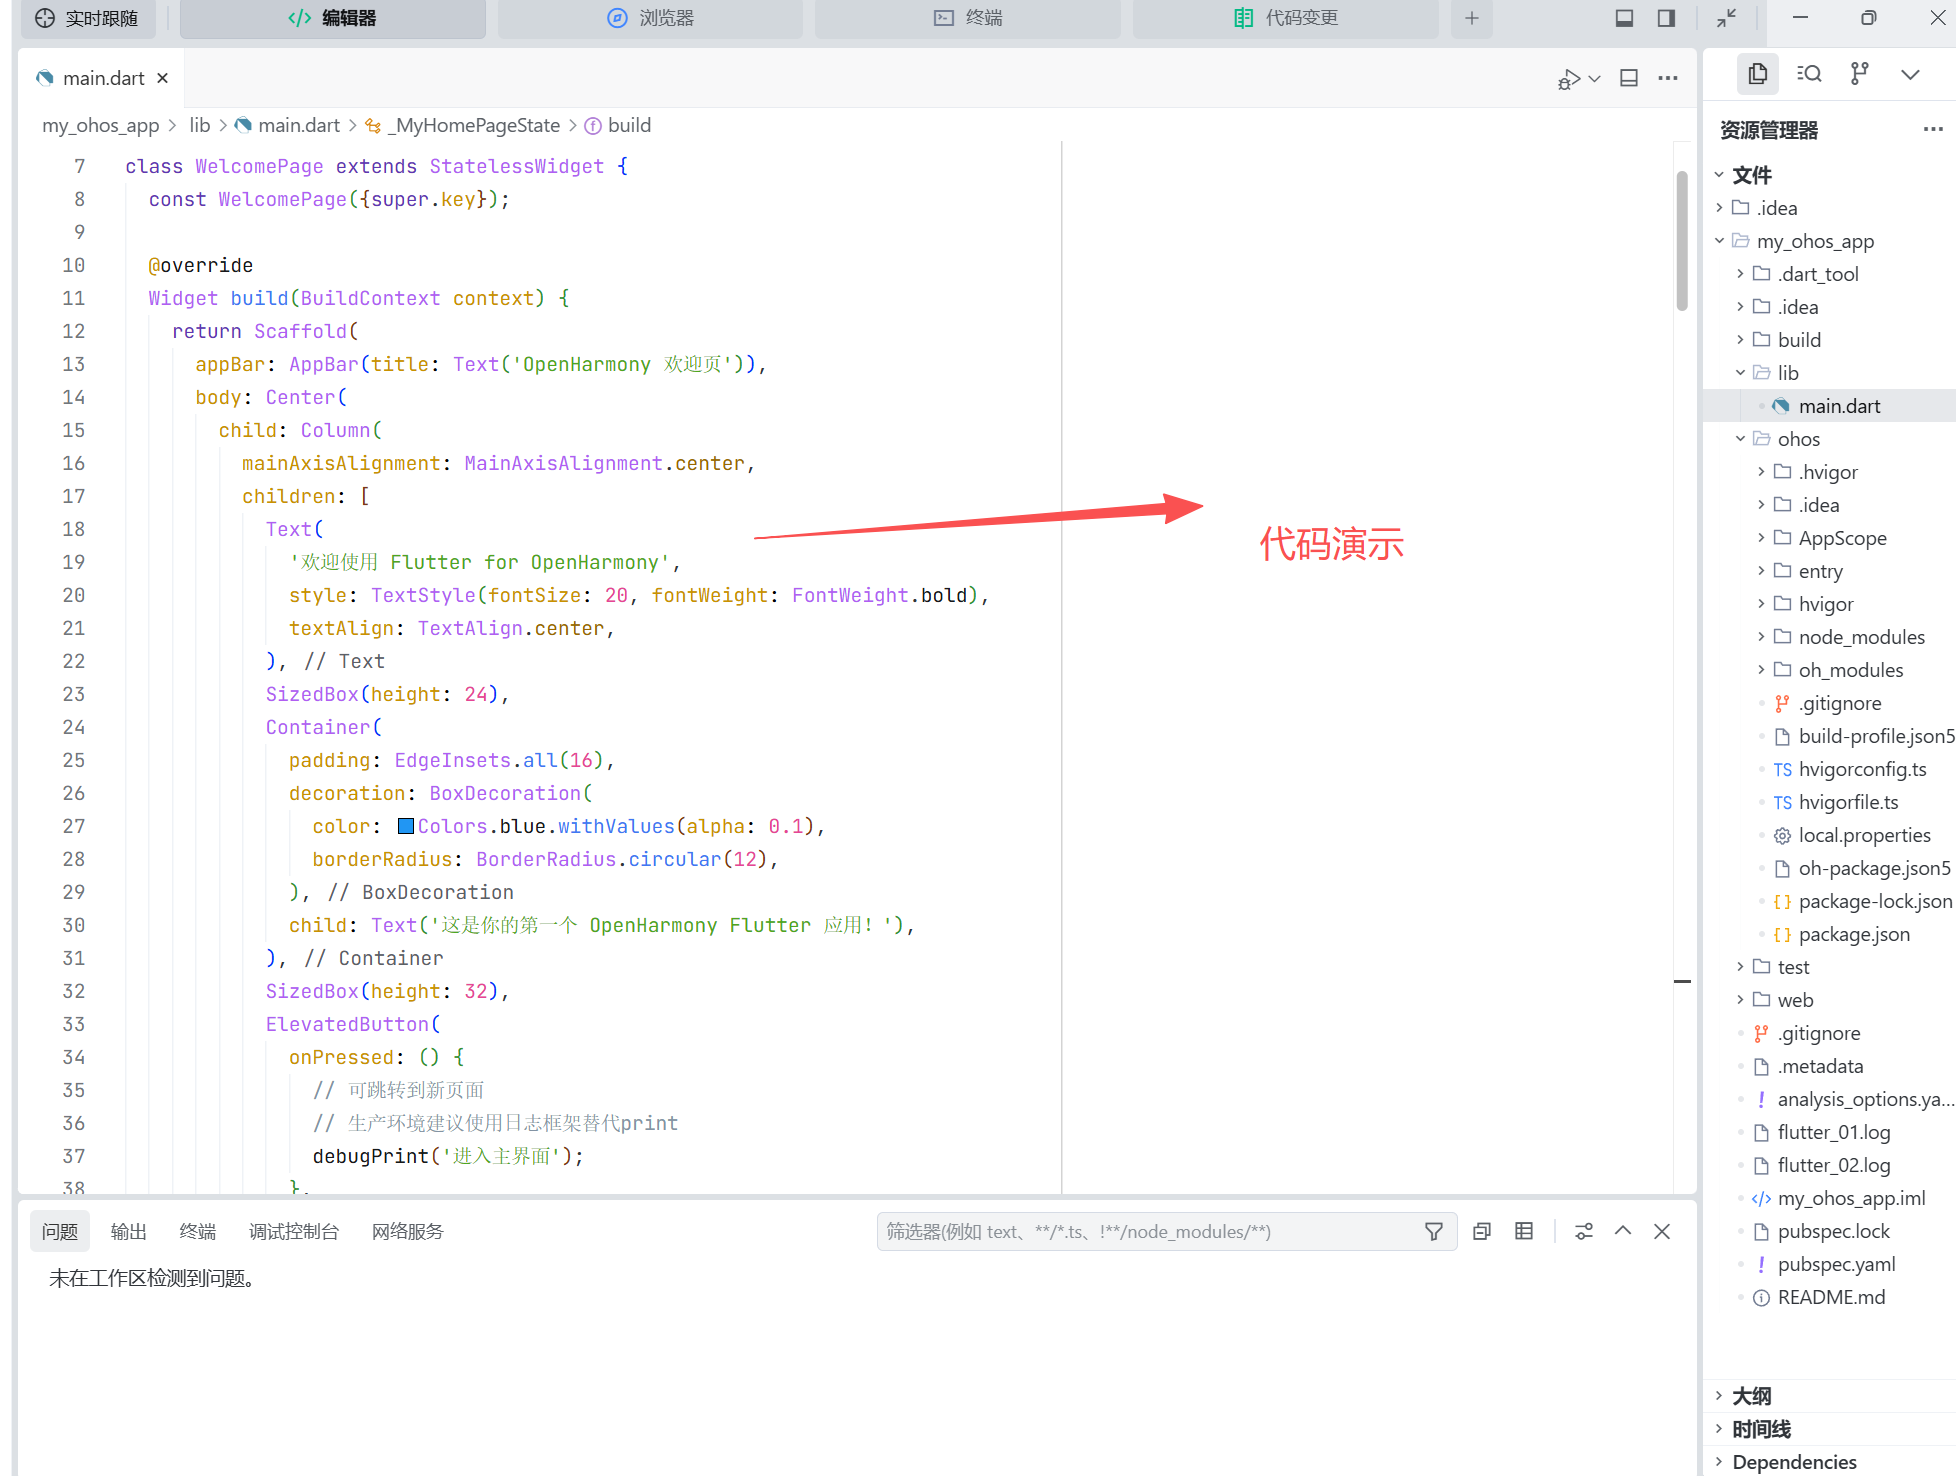Open the problems panel settings sliders icon
The image size is (1956, 1476).
click(1583, 1232)
